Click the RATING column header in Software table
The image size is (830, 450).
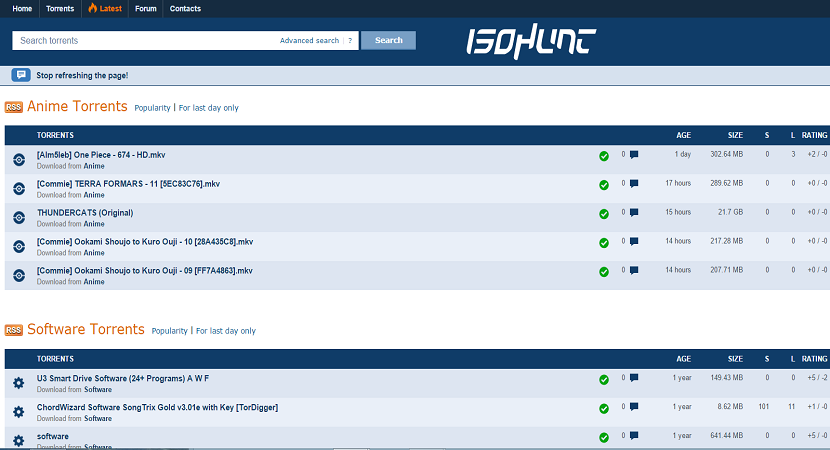(814, 359)
